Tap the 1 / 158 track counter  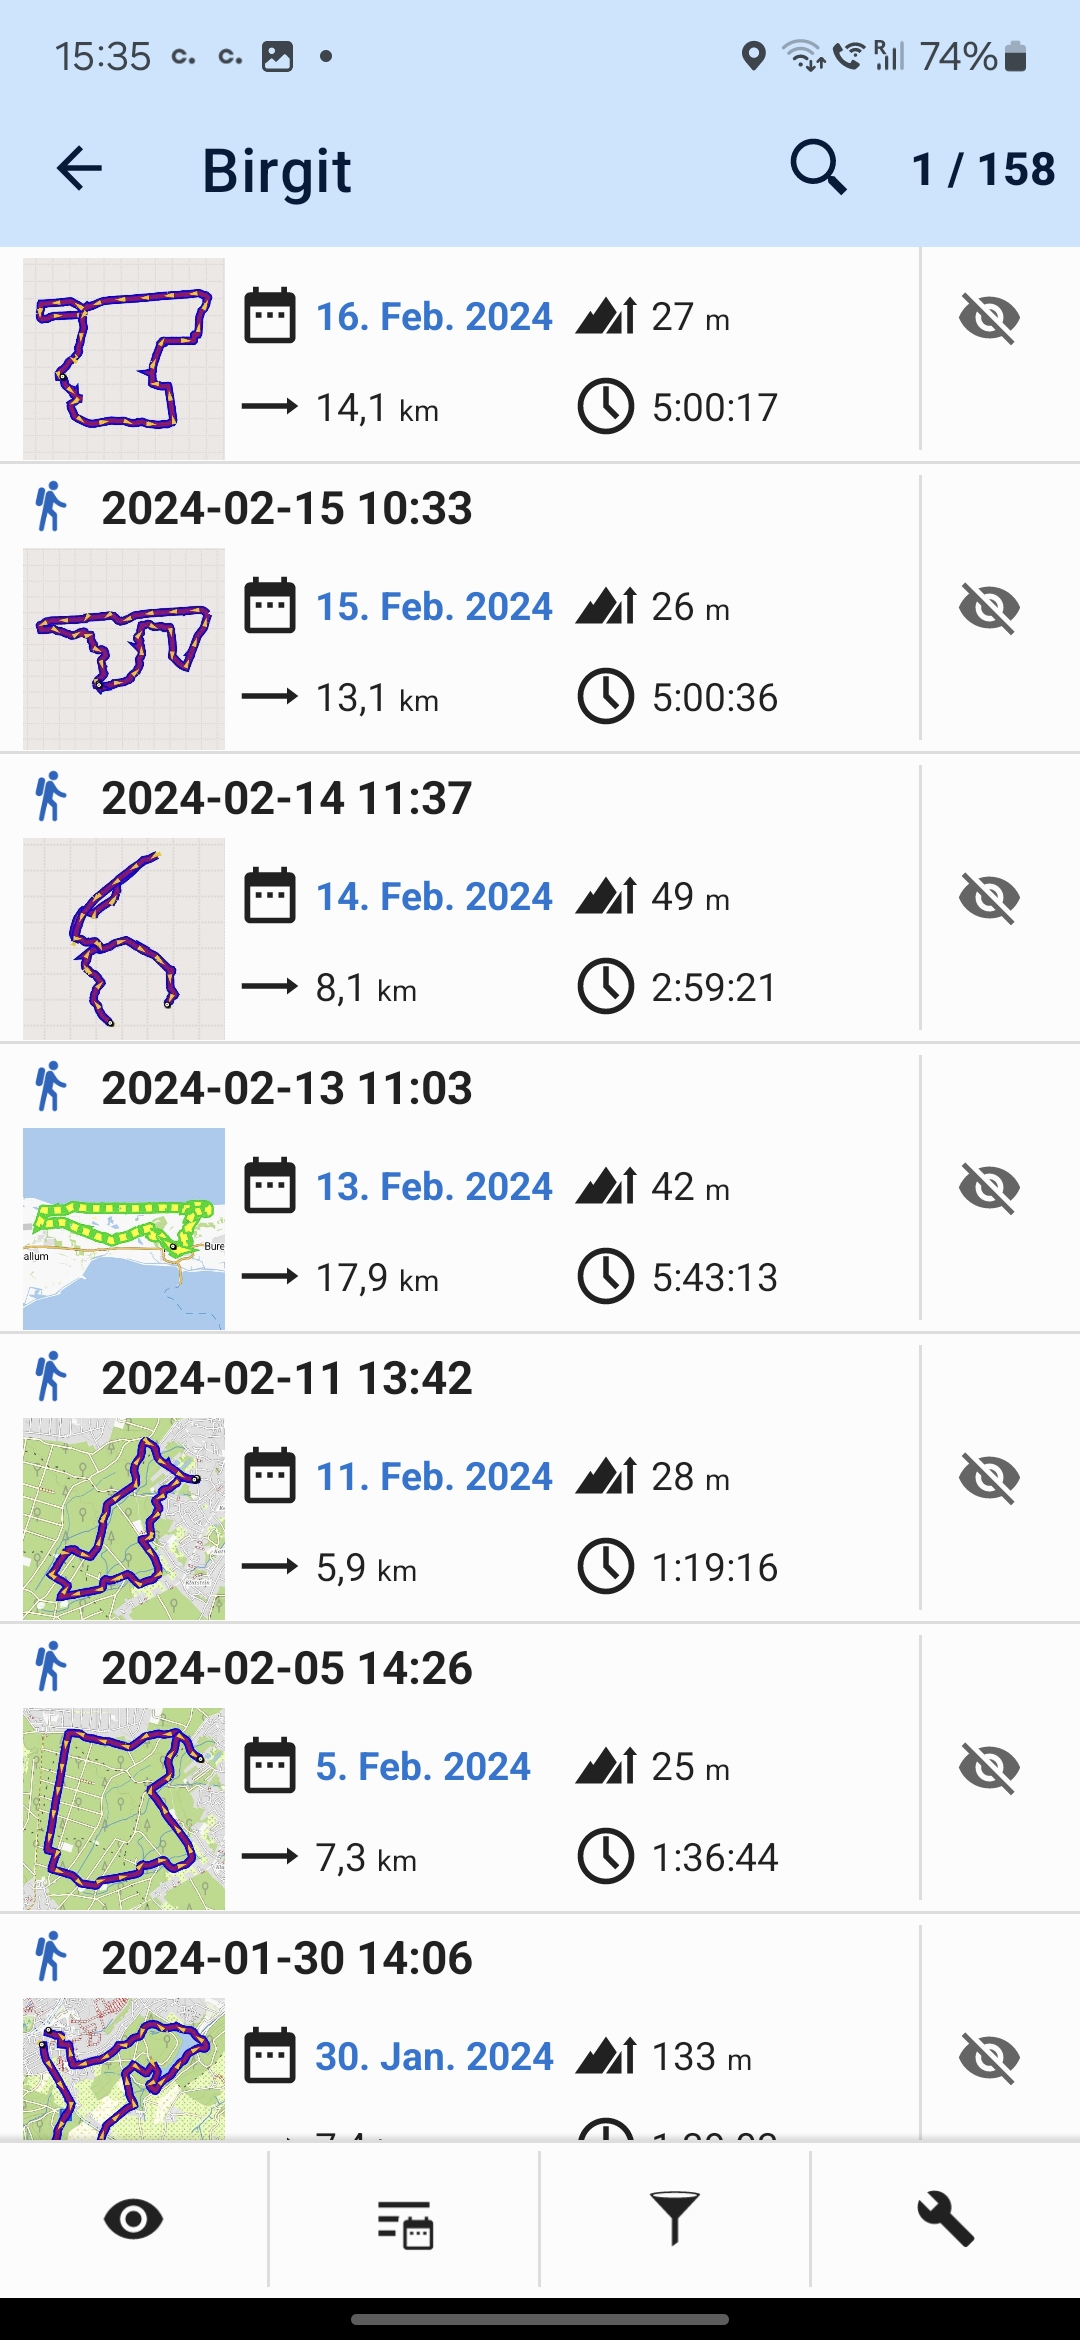tap(983, 170)
